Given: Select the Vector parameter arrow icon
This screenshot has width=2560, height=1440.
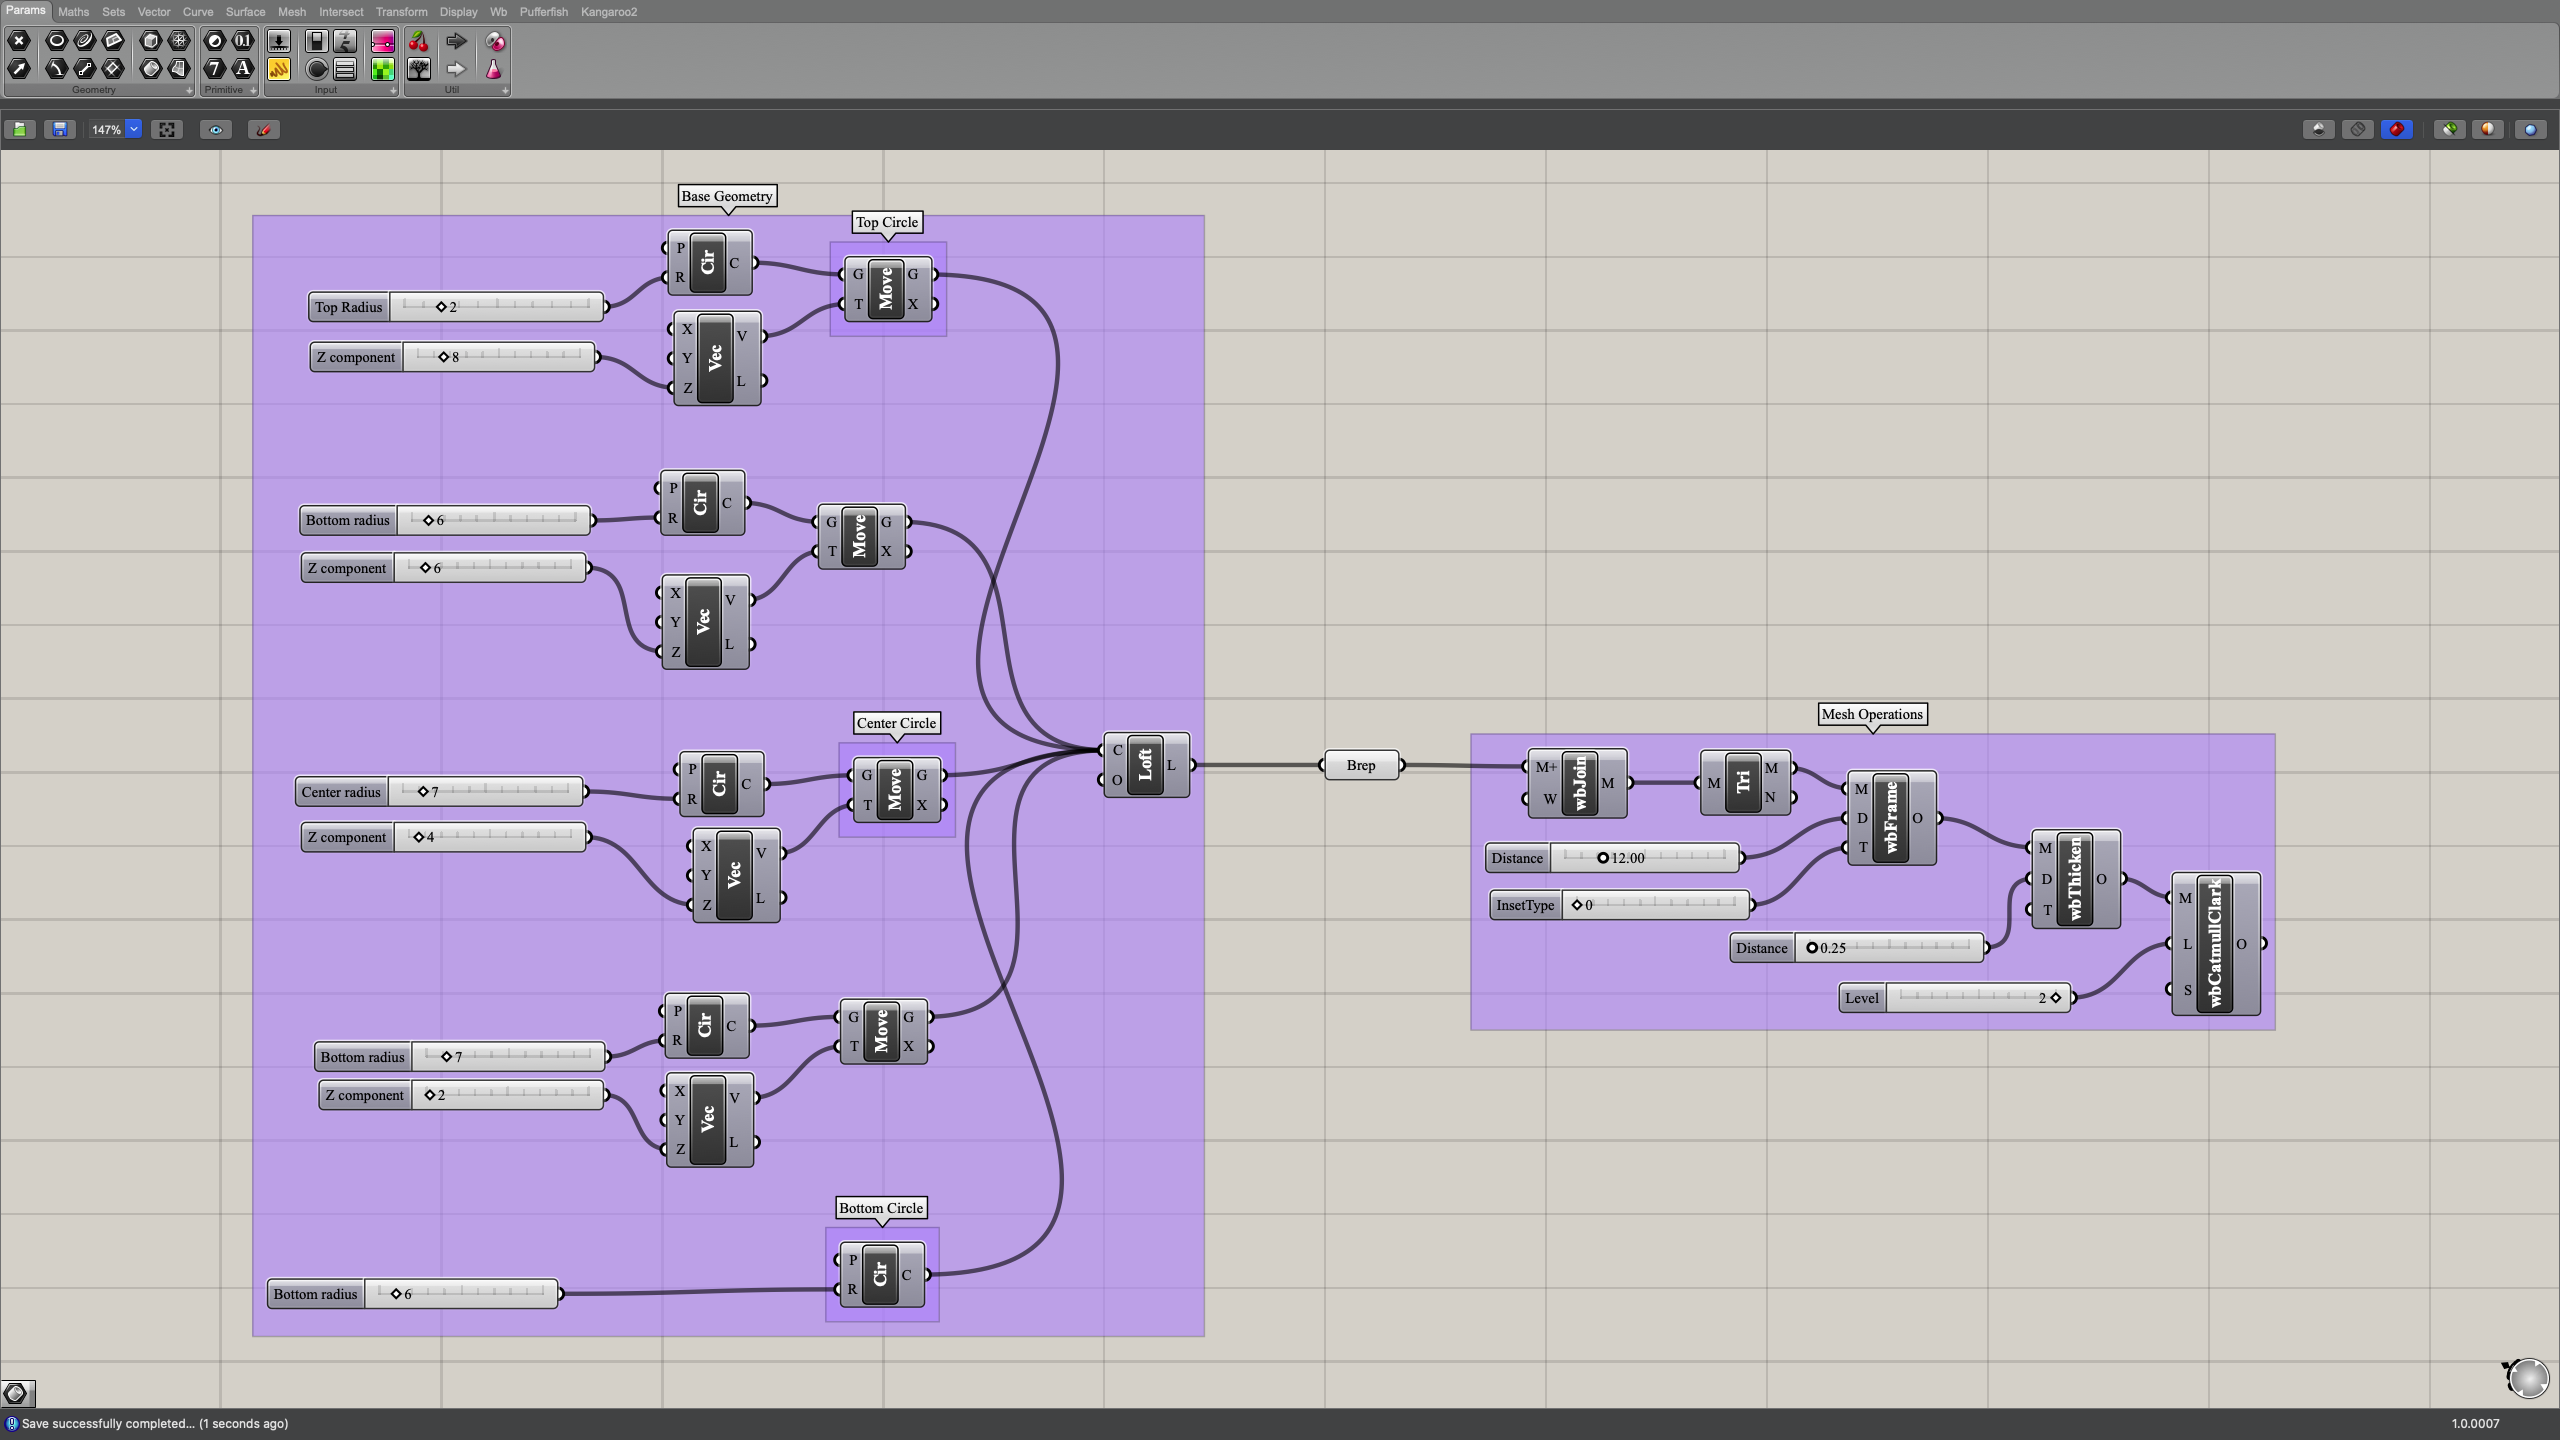Looking at the screenshot, I should click(19, 69).
